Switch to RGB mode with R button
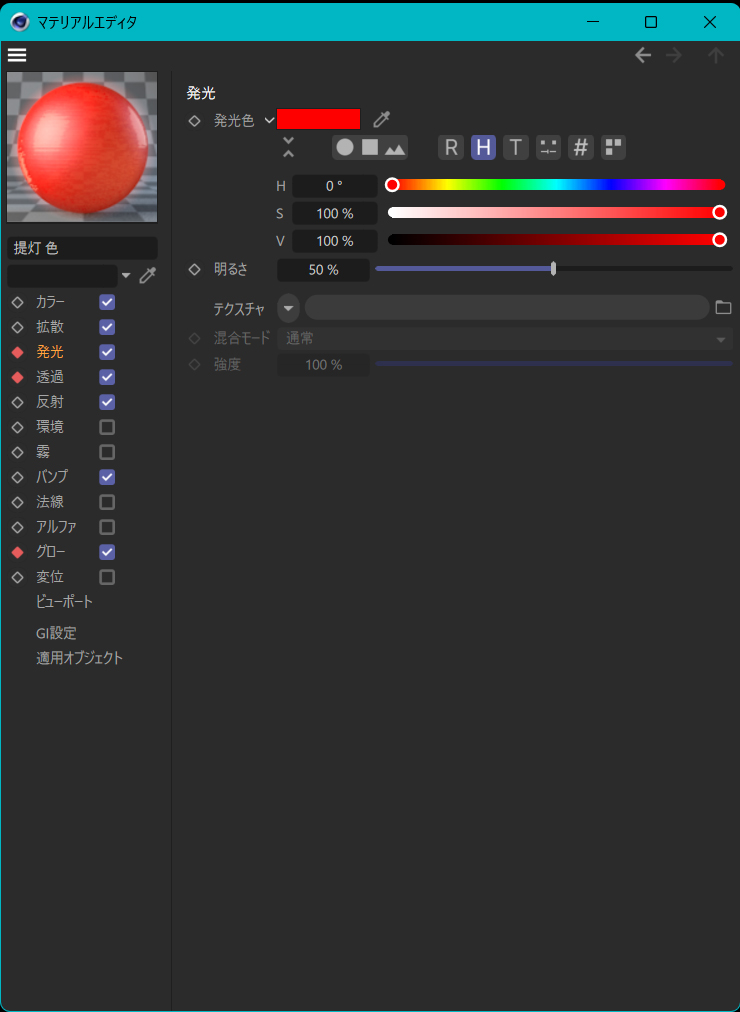The height and width of the screenshot is (1012, 740). (x=451, y=148)
